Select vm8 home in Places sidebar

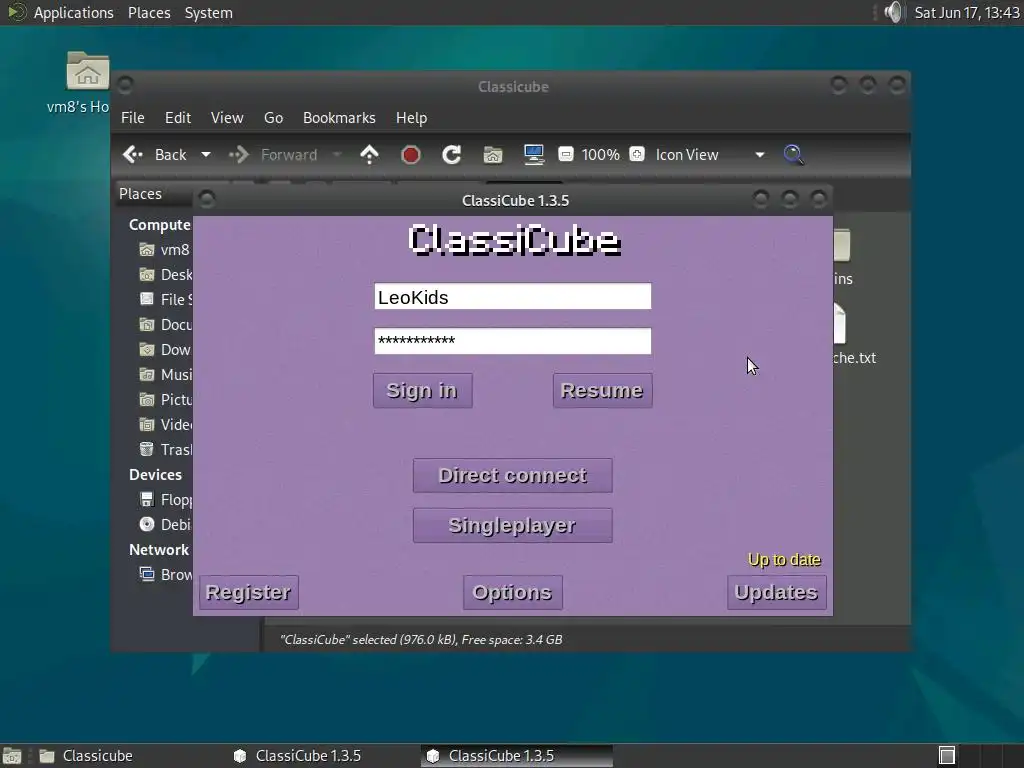point(165,249)
